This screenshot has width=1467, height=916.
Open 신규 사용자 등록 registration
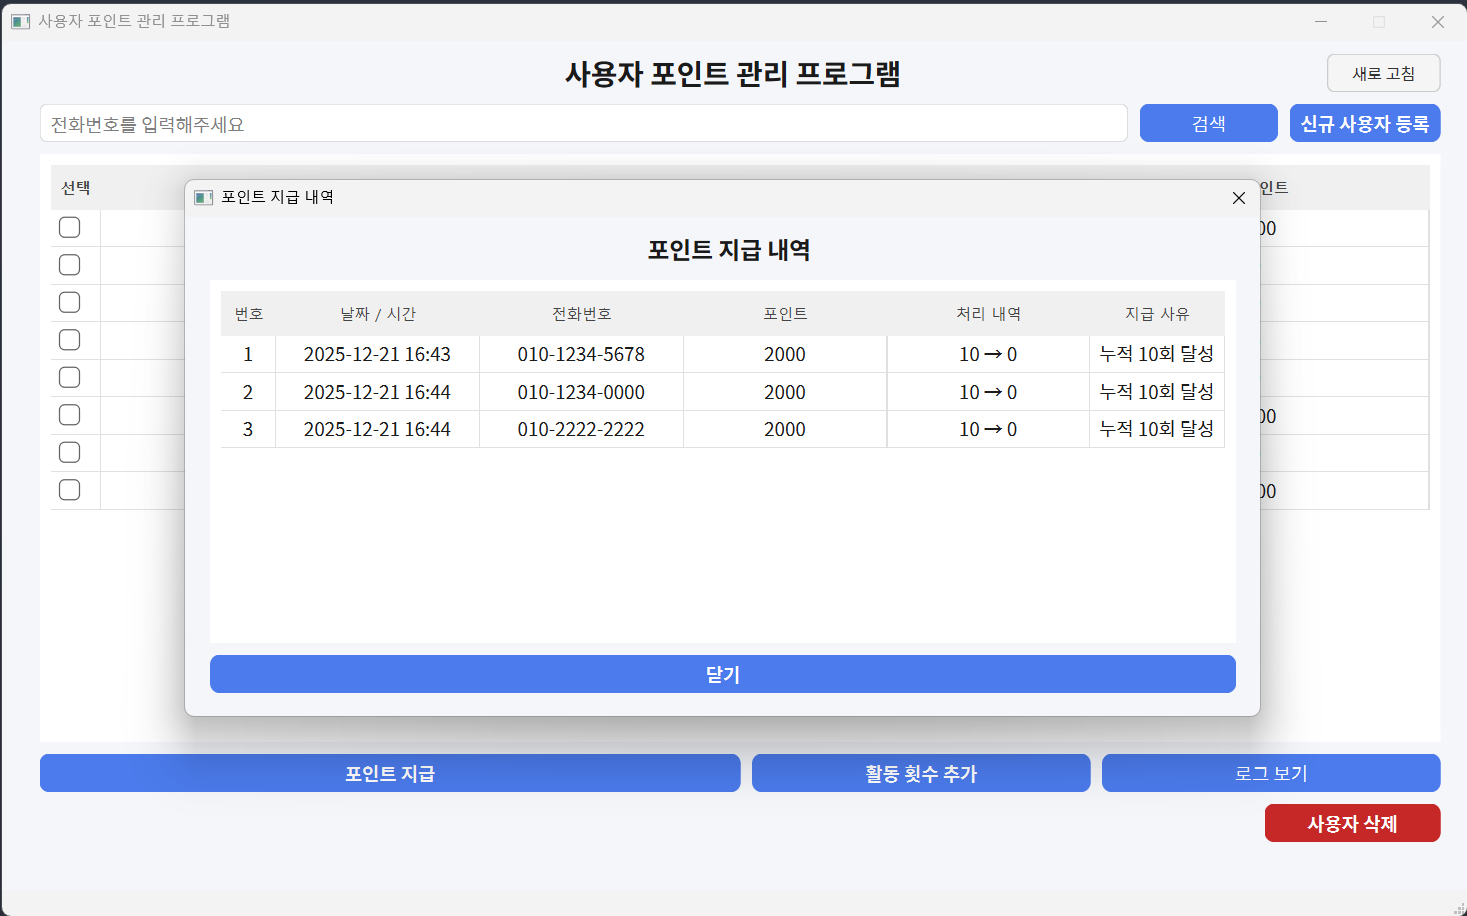(x=1364, y=123)
